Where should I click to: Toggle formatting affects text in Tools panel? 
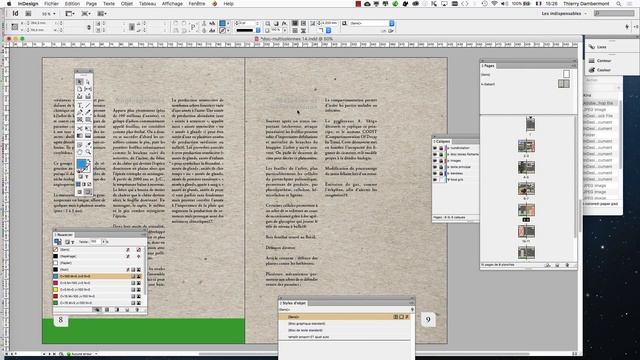point(87,177)
